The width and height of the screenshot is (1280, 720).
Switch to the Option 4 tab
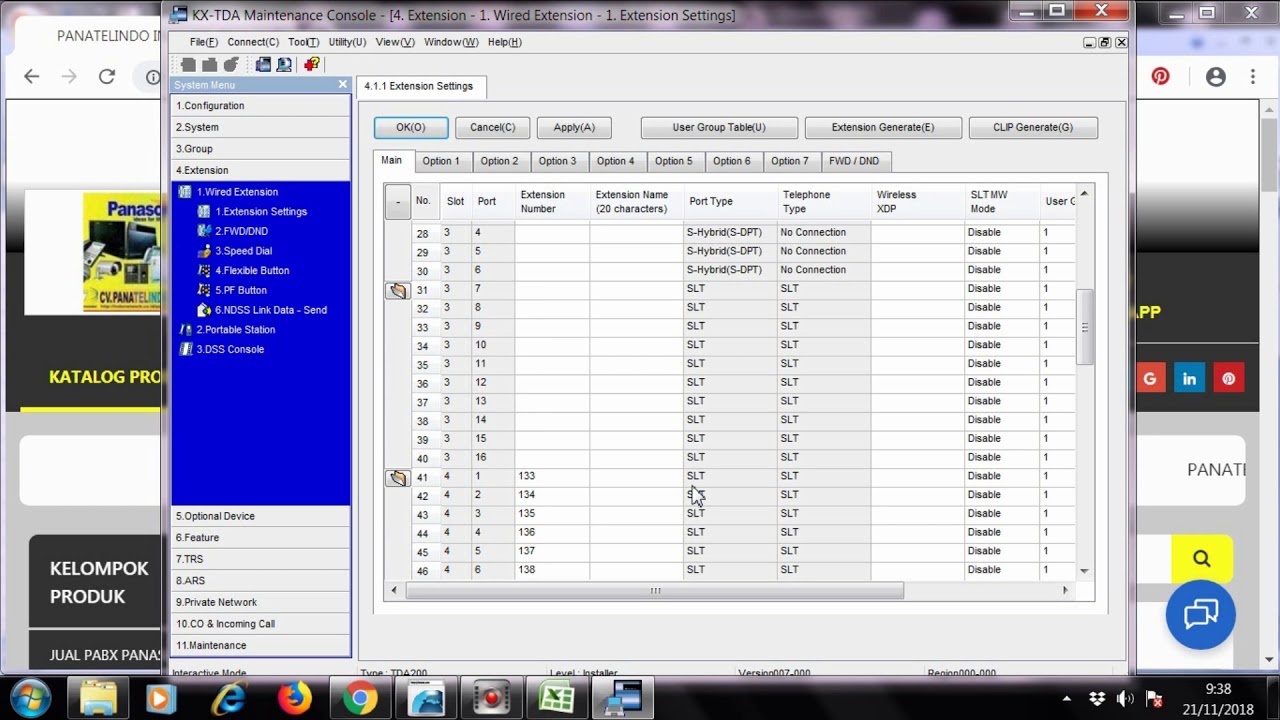coord(615,161)
